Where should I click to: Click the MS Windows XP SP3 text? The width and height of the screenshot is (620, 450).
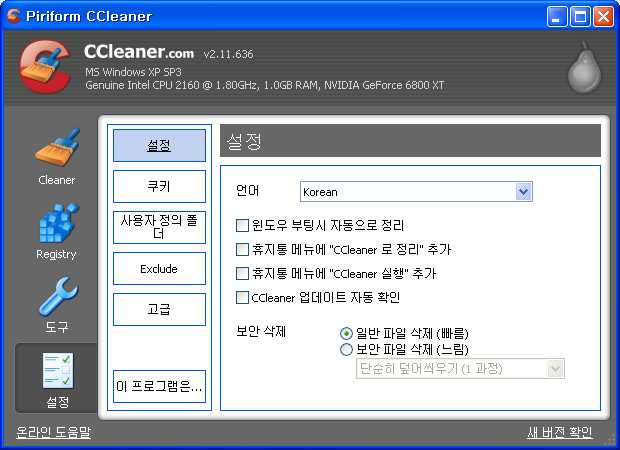point(133,72)
